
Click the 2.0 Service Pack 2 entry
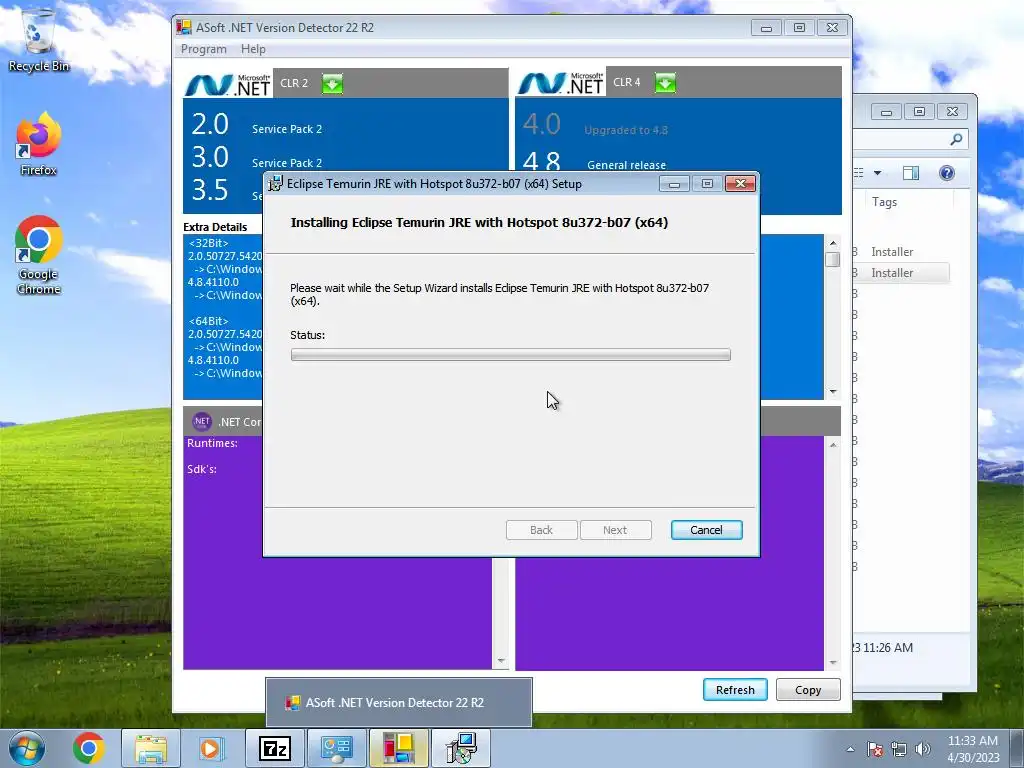pos(257,125)
